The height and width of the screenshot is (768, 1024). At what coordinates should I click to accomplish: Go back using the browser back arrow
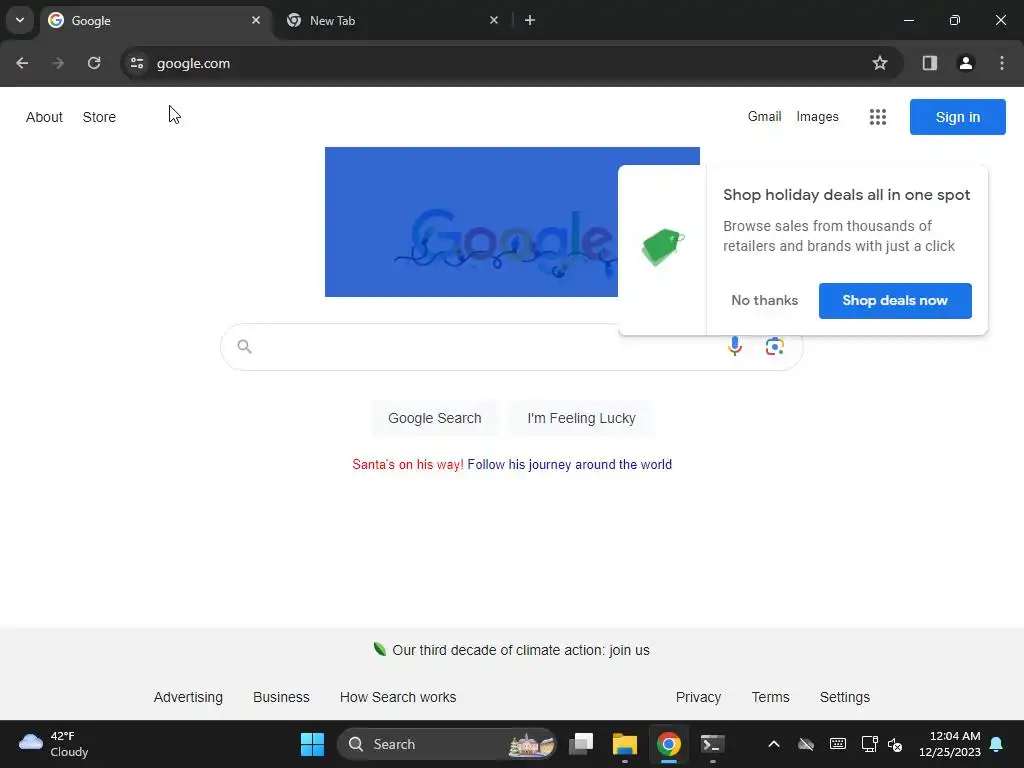(22, 63)
